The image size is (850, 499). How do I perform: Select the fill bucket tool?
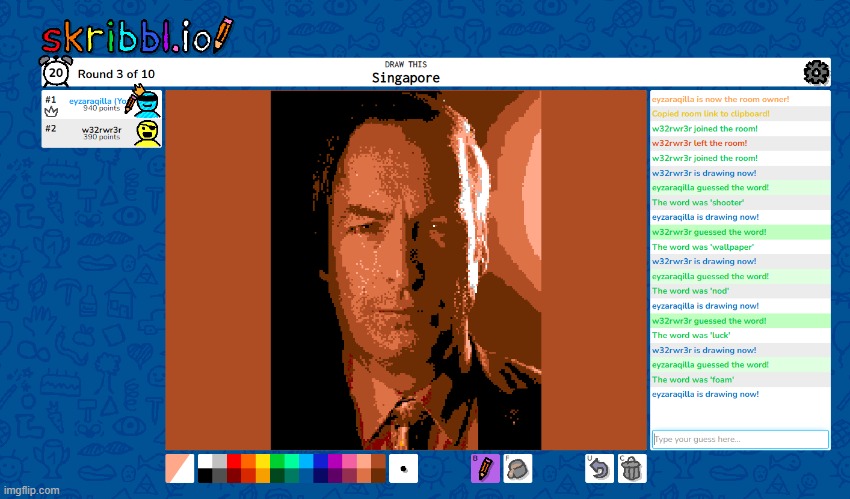[x=518, y=468]
